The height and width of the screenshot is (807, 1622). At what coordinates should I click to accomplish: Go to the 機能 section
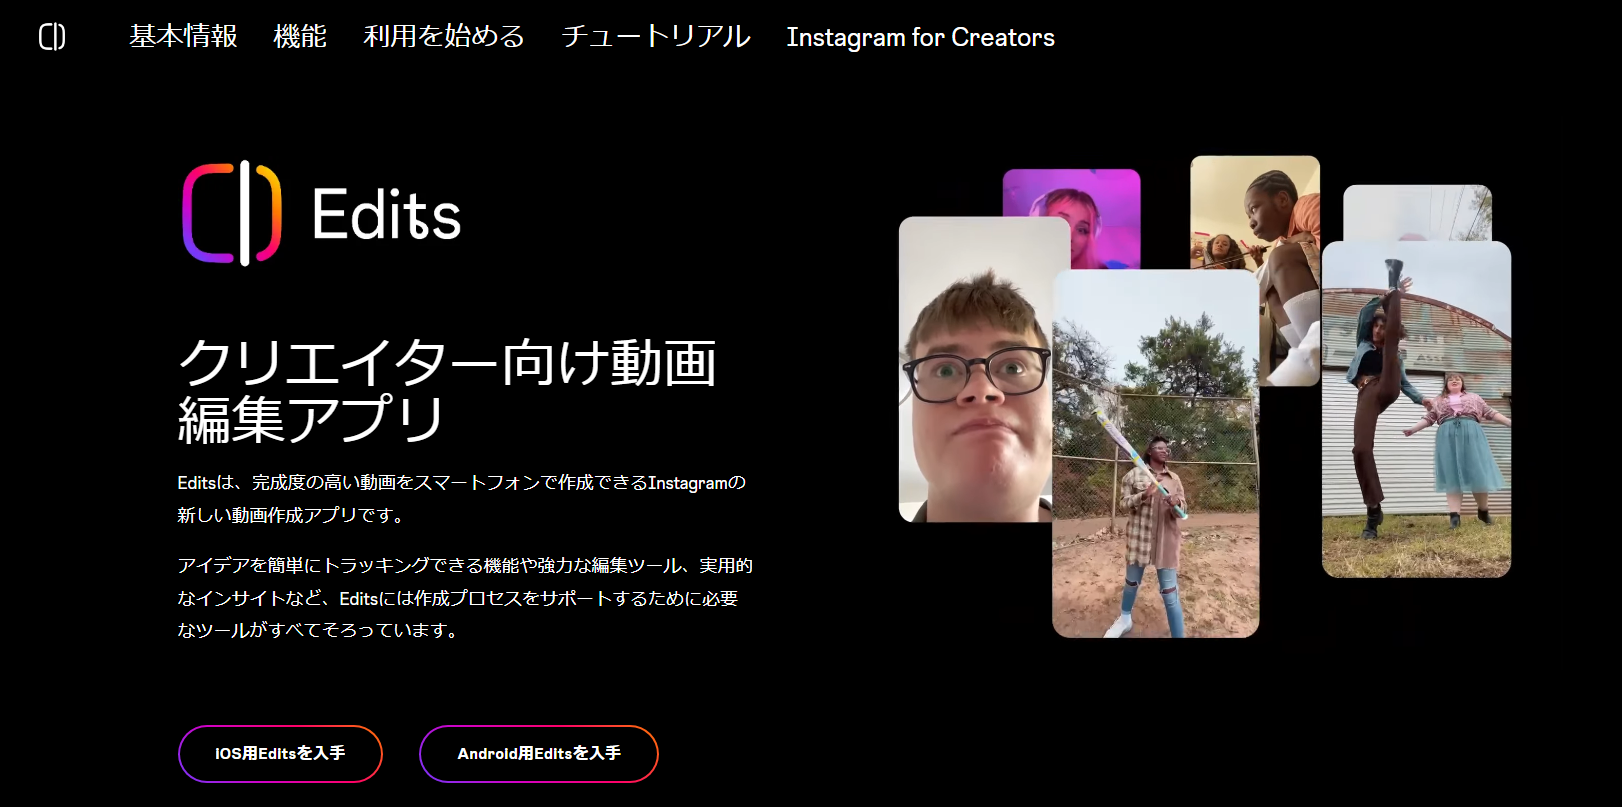coord(300,37)
